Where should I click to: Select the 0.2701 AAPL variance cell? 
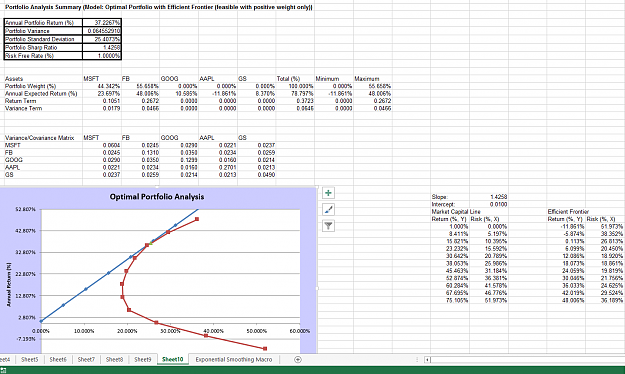point(218,167)
